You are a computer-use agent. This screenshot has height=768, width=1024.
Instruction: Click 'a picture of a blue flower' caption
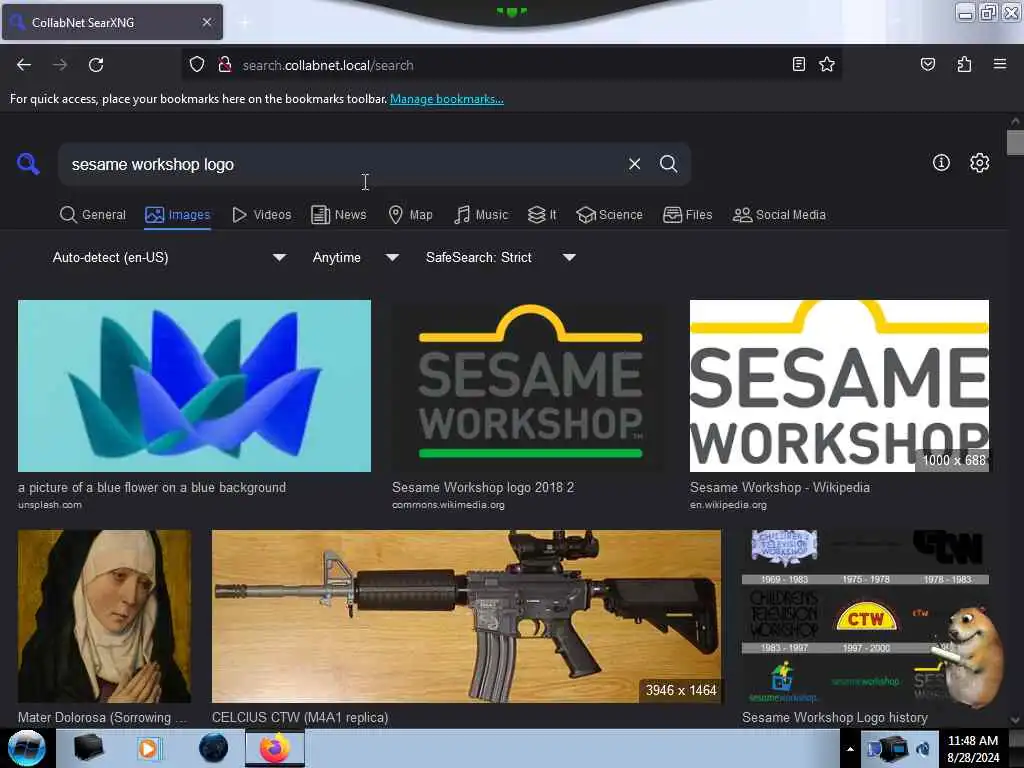click(x=152, y=487)
